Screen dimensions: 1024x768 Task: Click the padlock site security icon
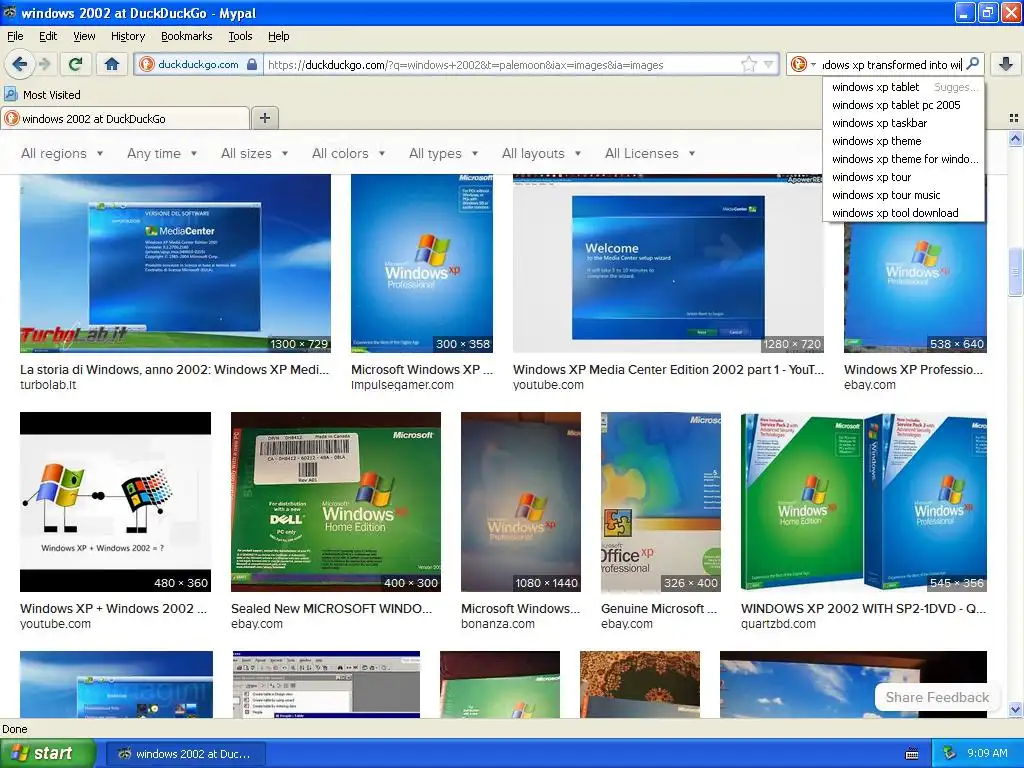pyautogui.click(x=252, y=64)
